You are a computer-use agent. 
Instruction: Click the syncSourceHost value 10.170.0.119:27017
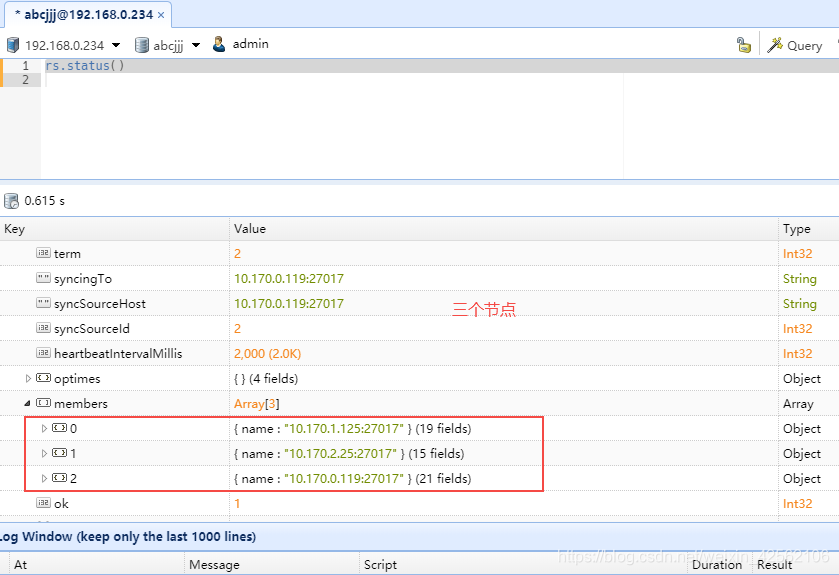(289, 304)
